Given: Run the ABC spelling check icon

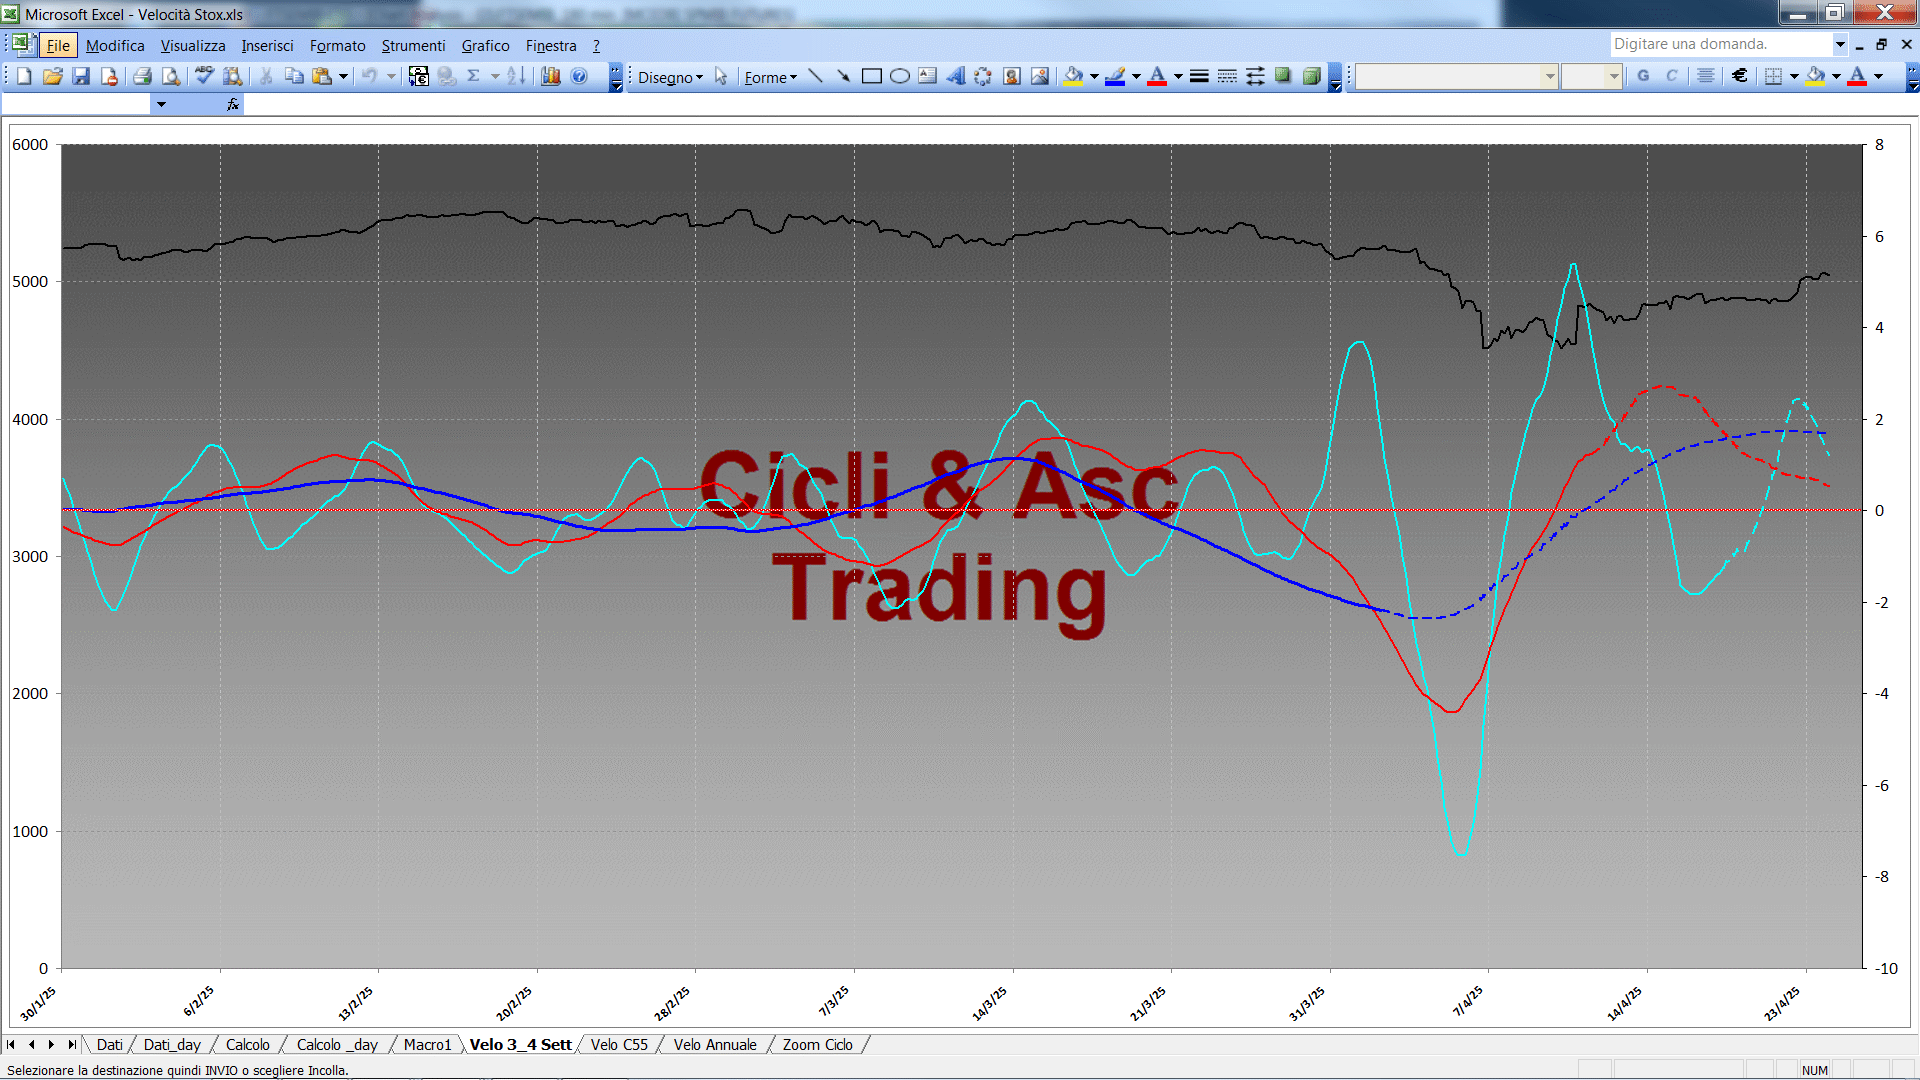Looking at the screenshot, I should [x=204, y=76].
